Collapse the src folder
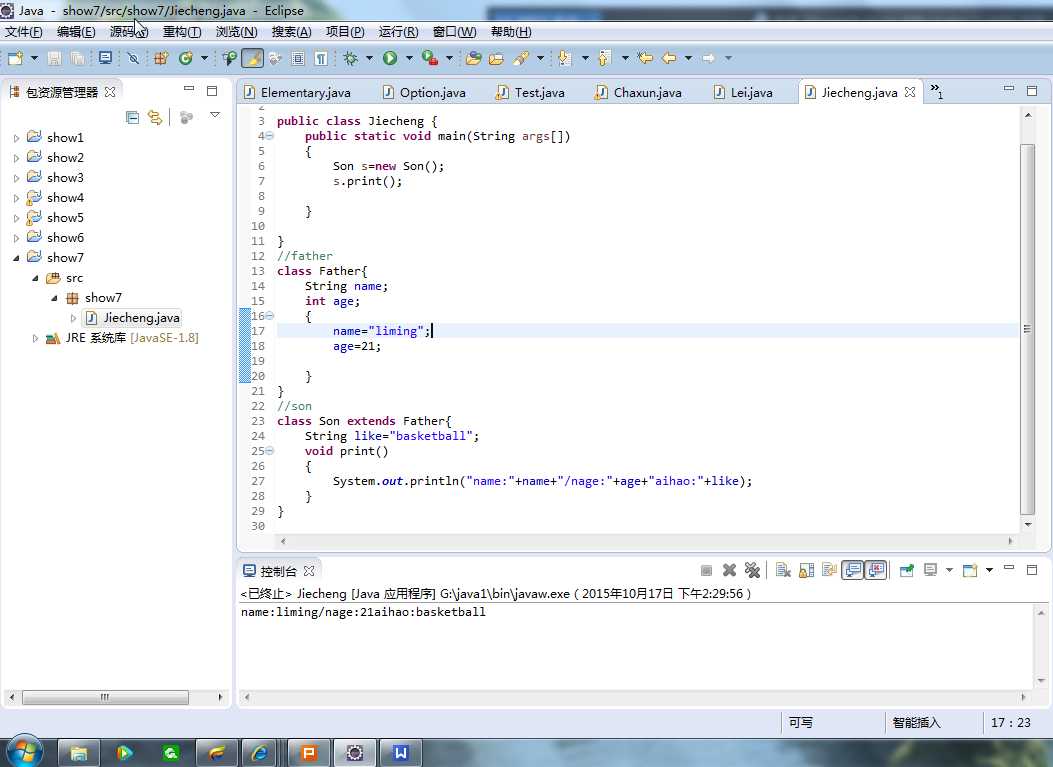This screenshot has height=767, width=1053. (x=35, y=278)
